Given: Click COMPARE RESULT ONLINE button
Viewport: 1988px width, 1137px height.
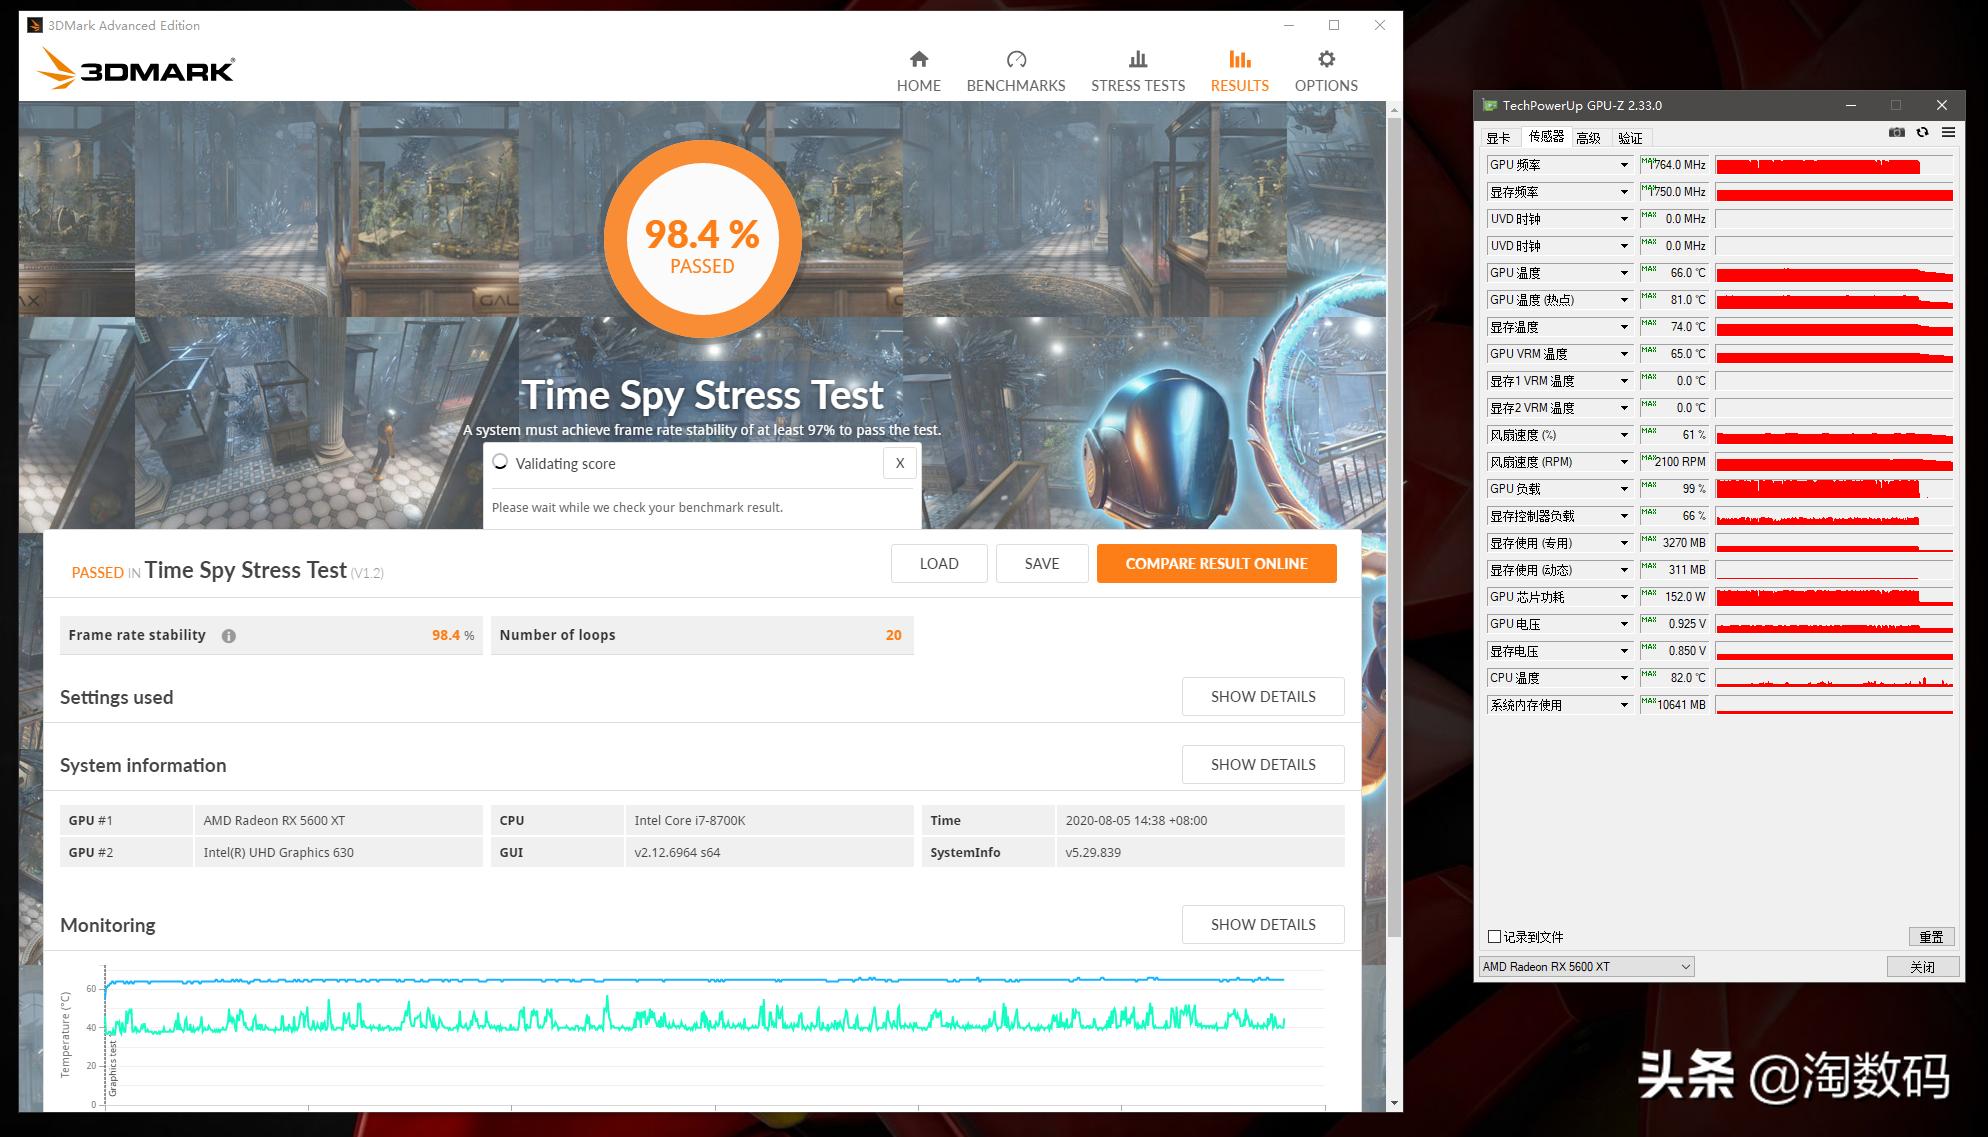Looking at the screenshot, I should coord(1216,563).
